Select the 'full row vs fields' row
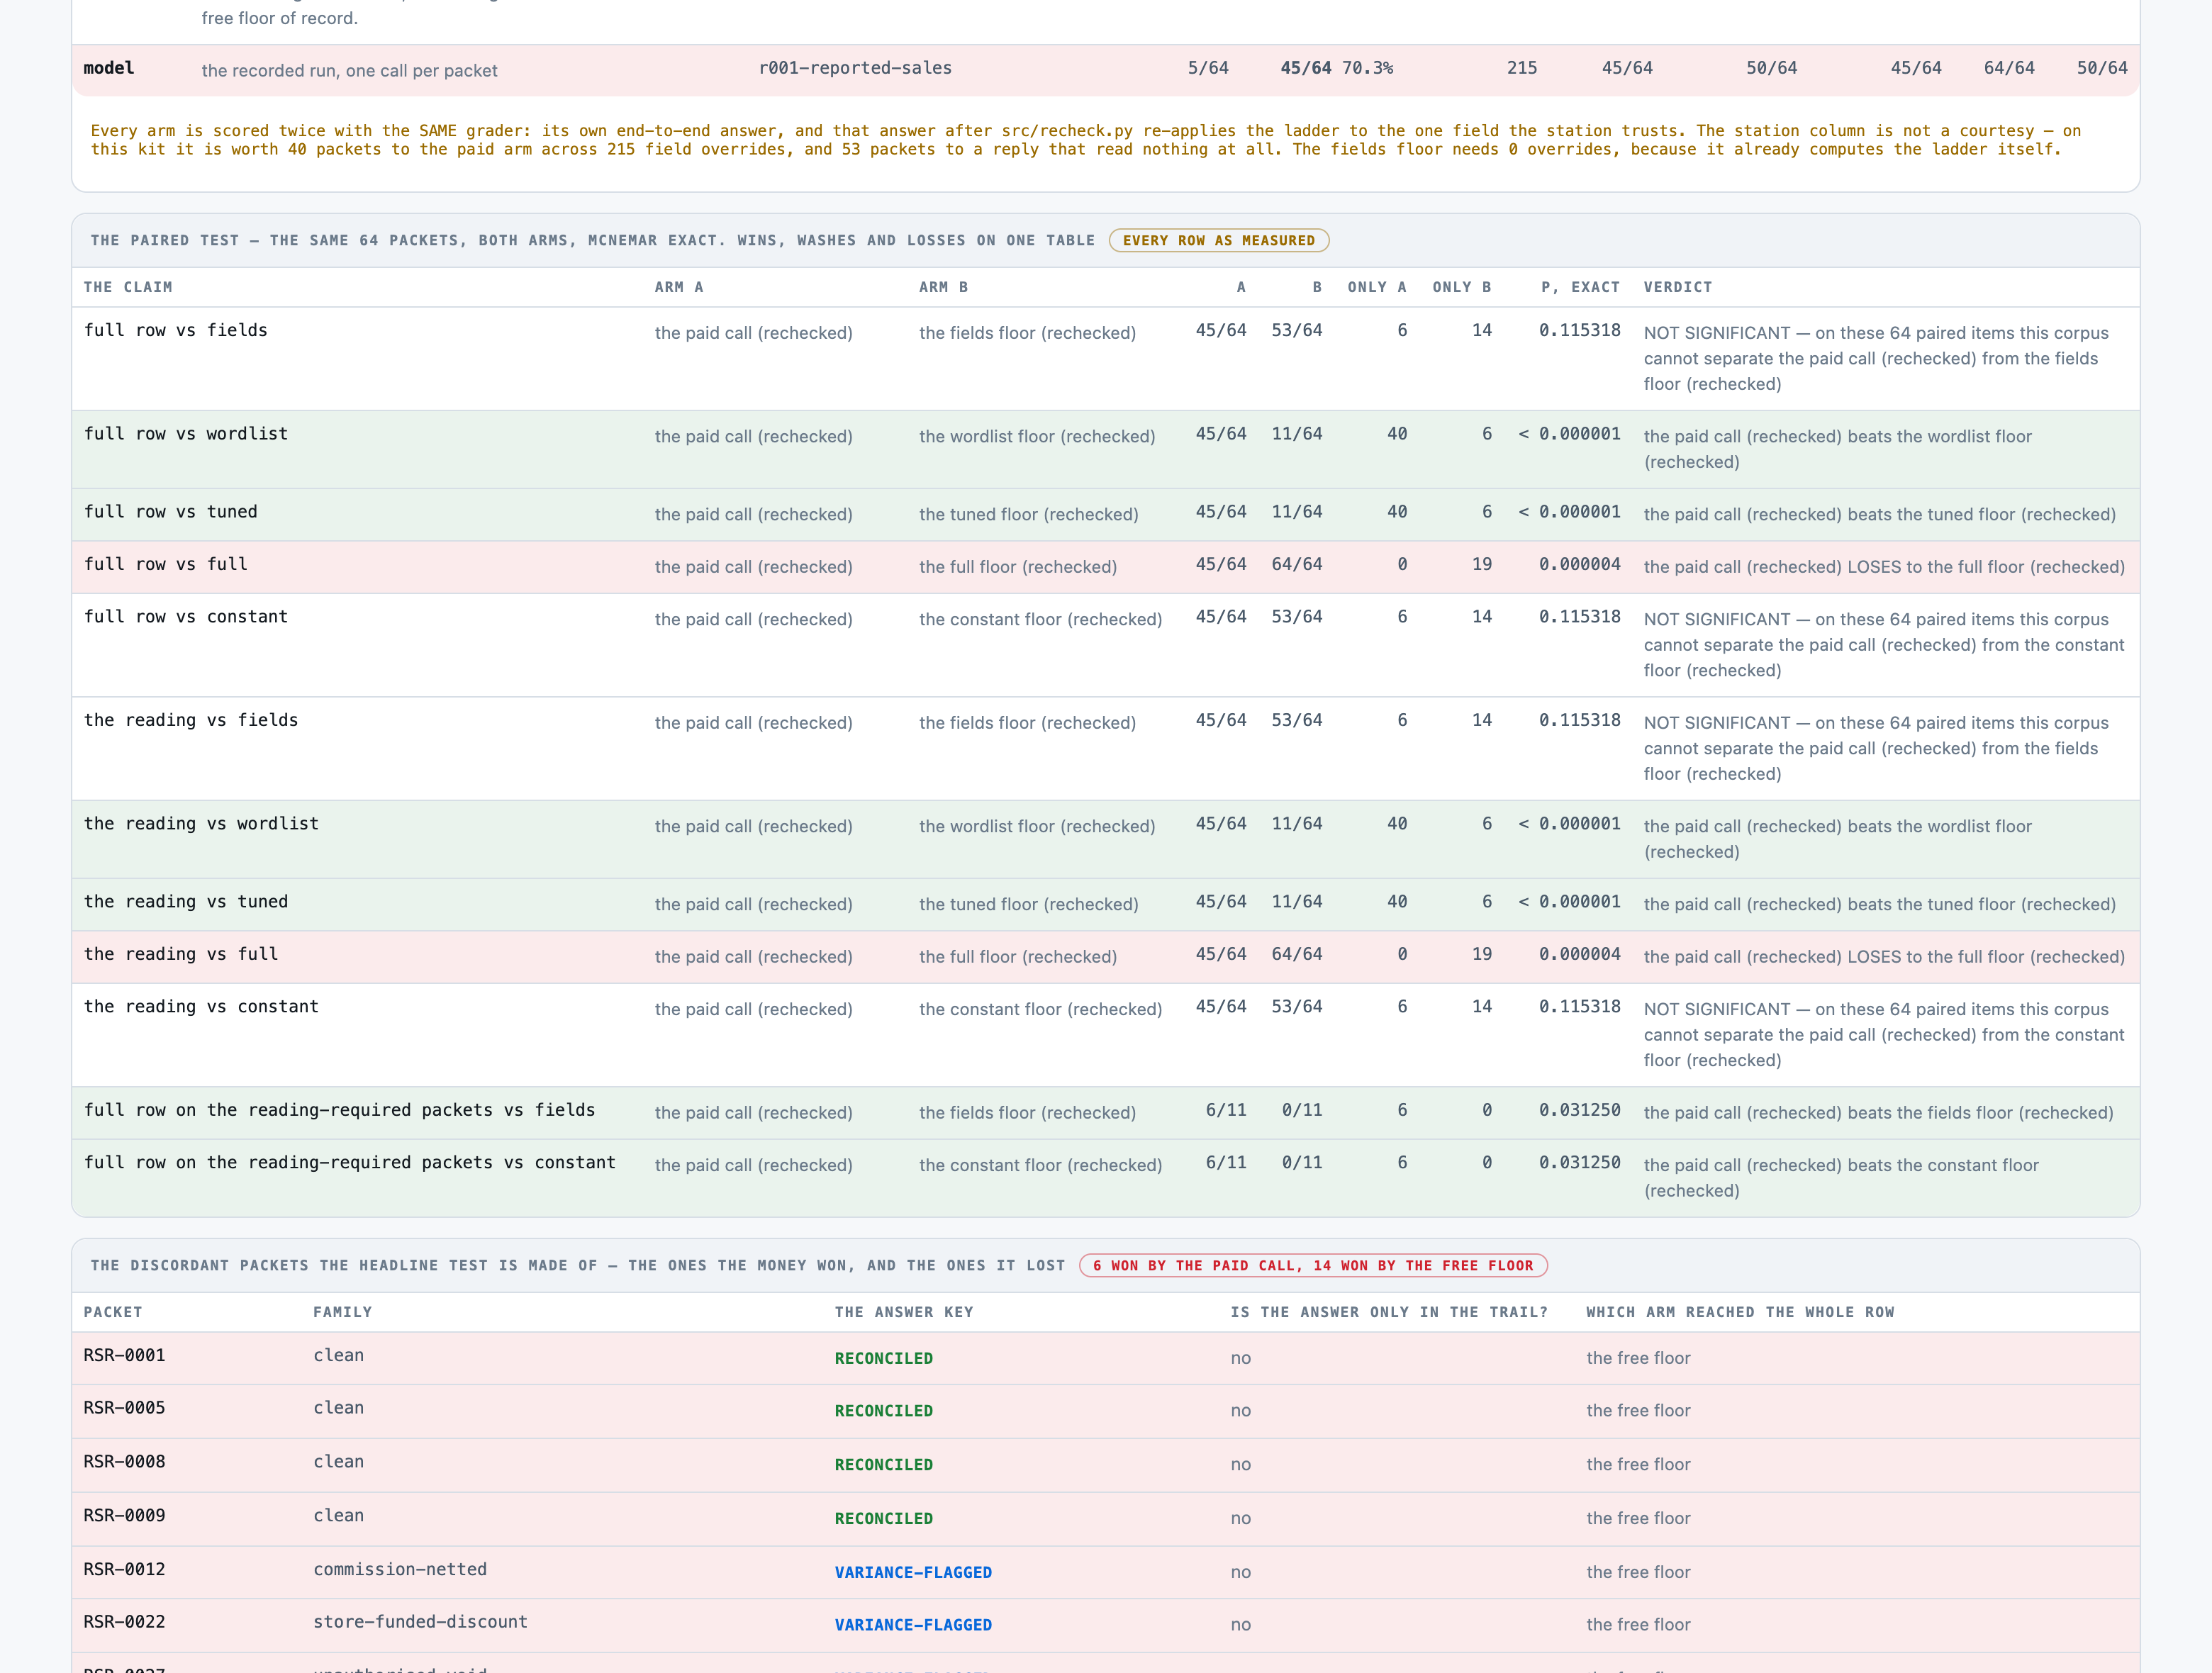The image size is (2212, 1673). point(1105,358)
